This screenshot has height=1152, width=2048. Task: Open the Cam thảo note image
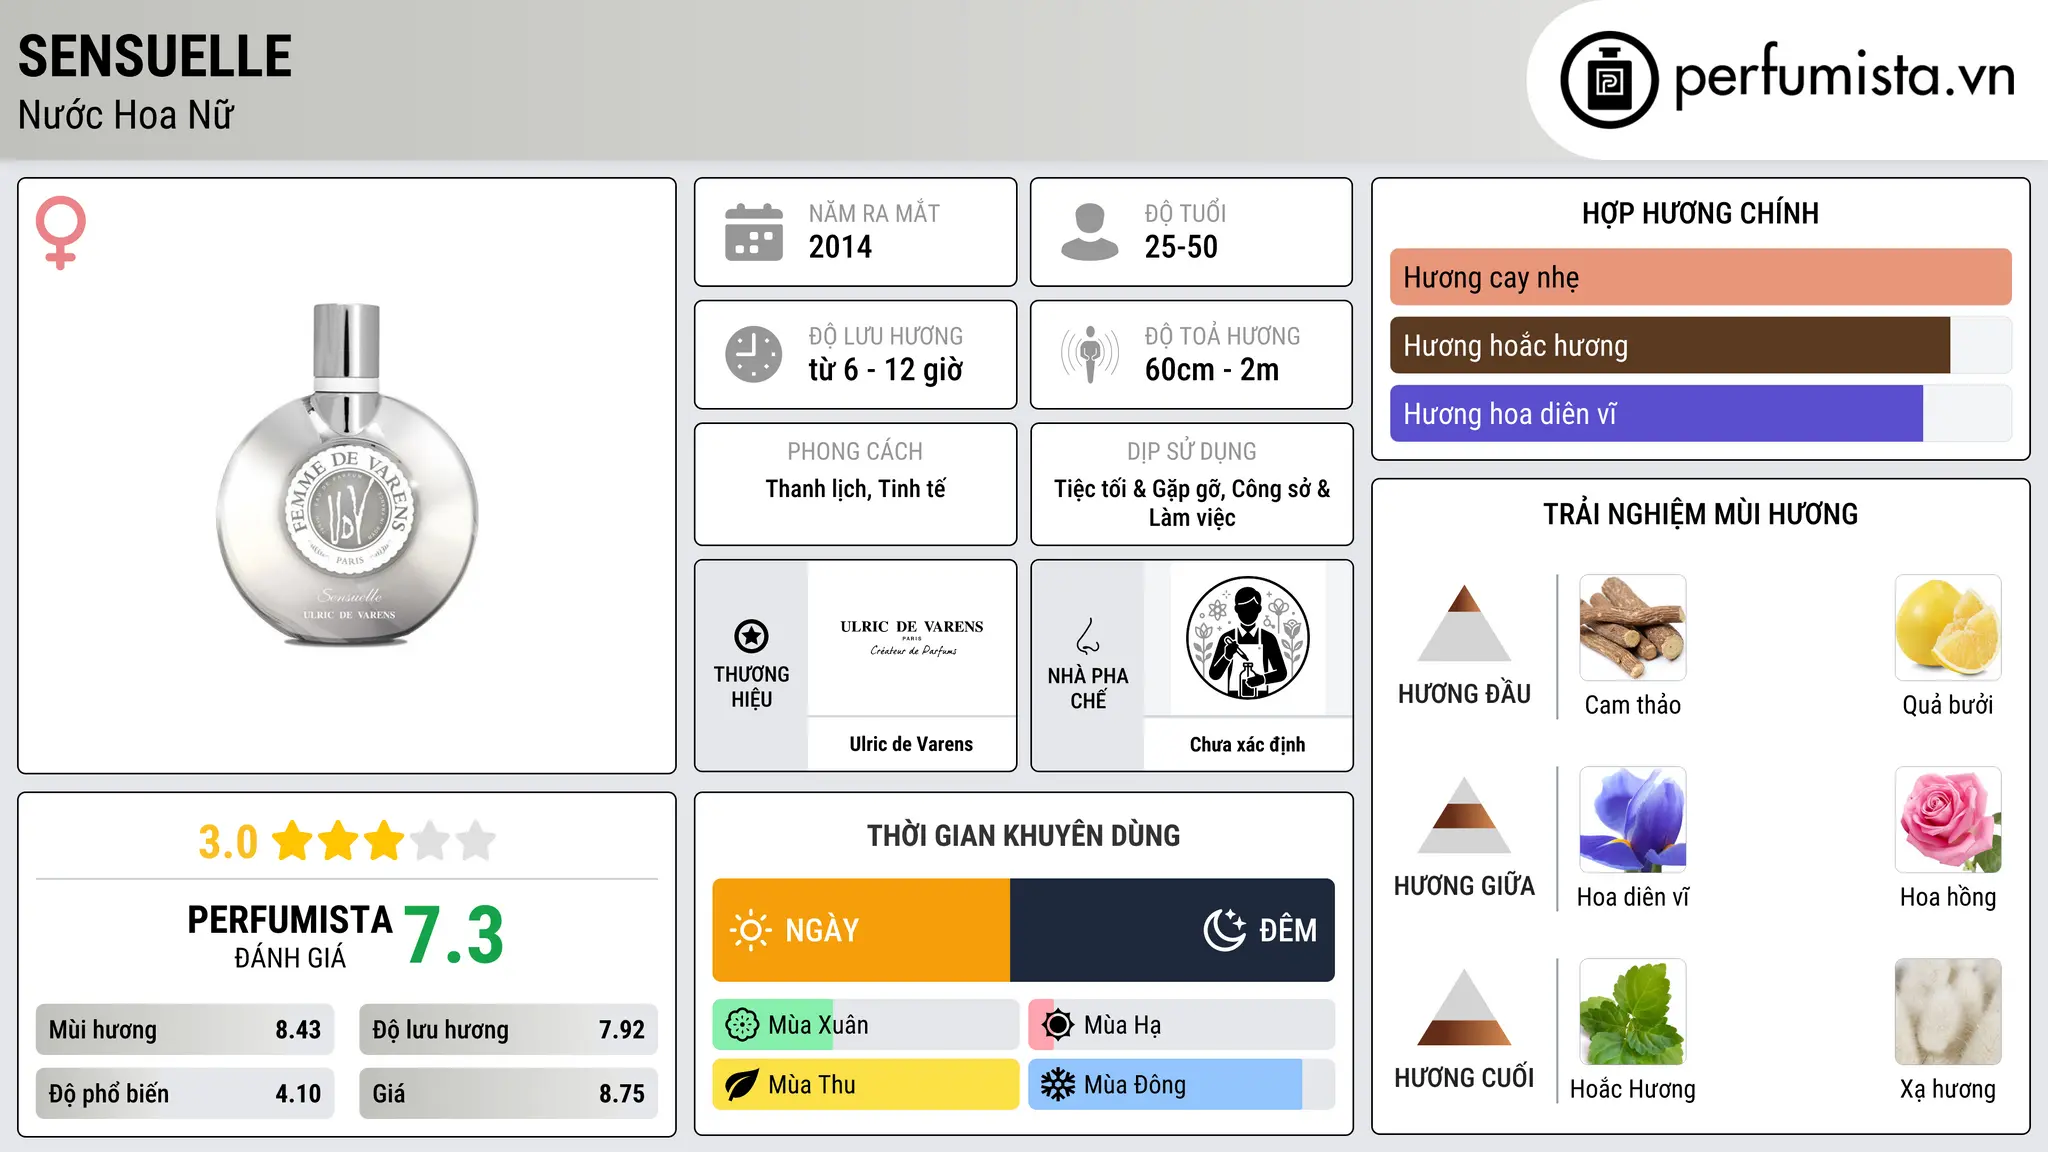[1632, 628]
